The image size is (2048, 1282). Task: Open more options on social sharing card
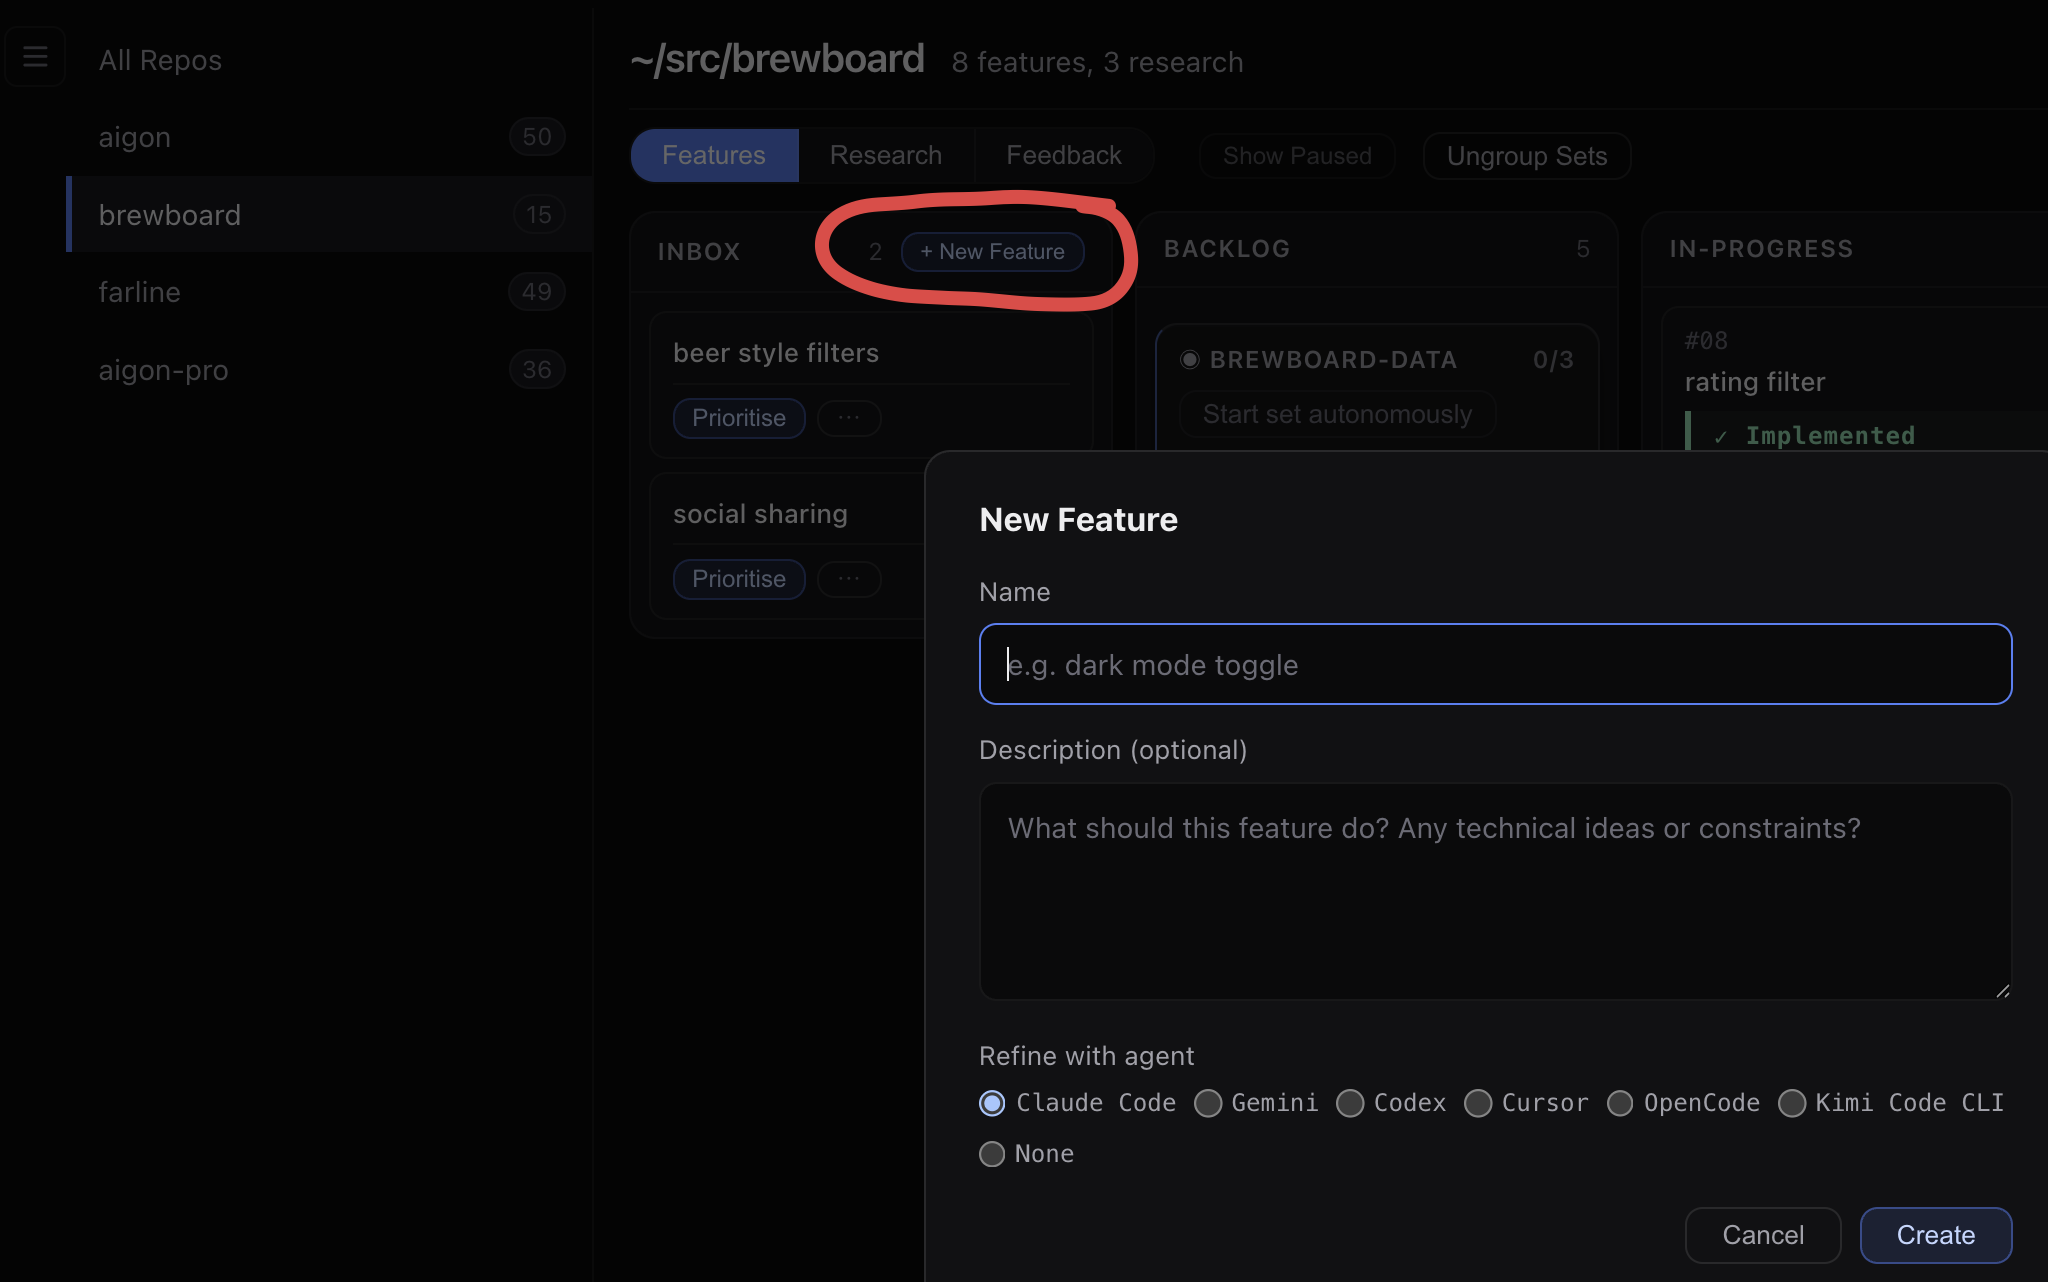pos(849,579)
